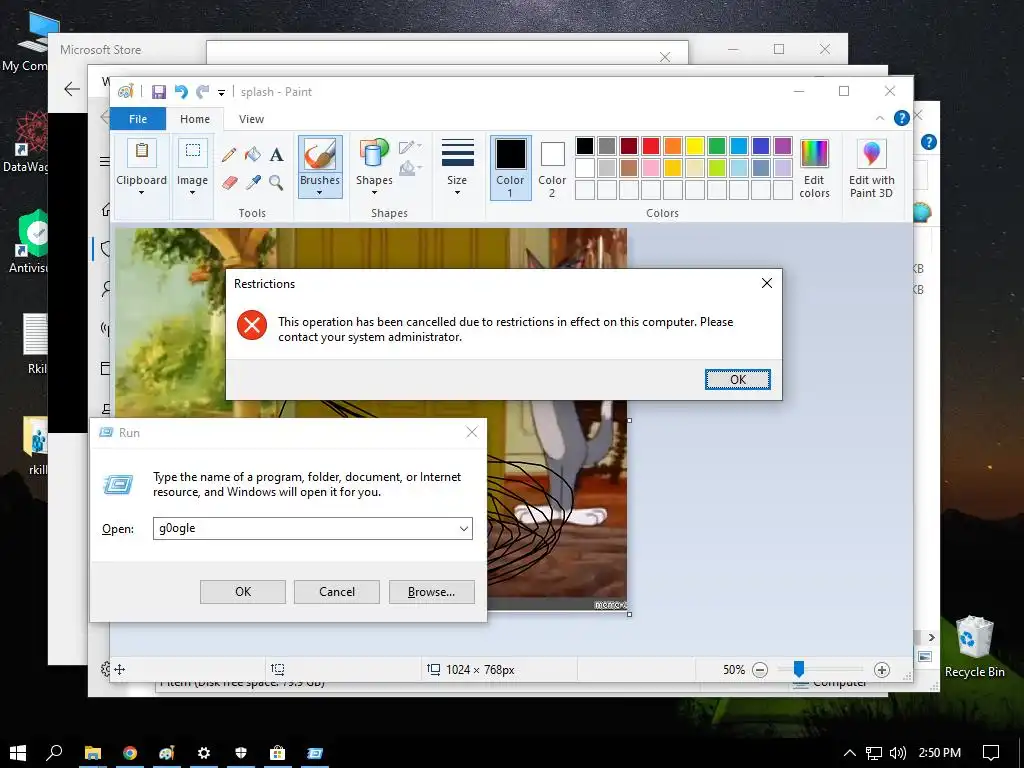Open the Recycle Bin desktop icon

(974, 647)
